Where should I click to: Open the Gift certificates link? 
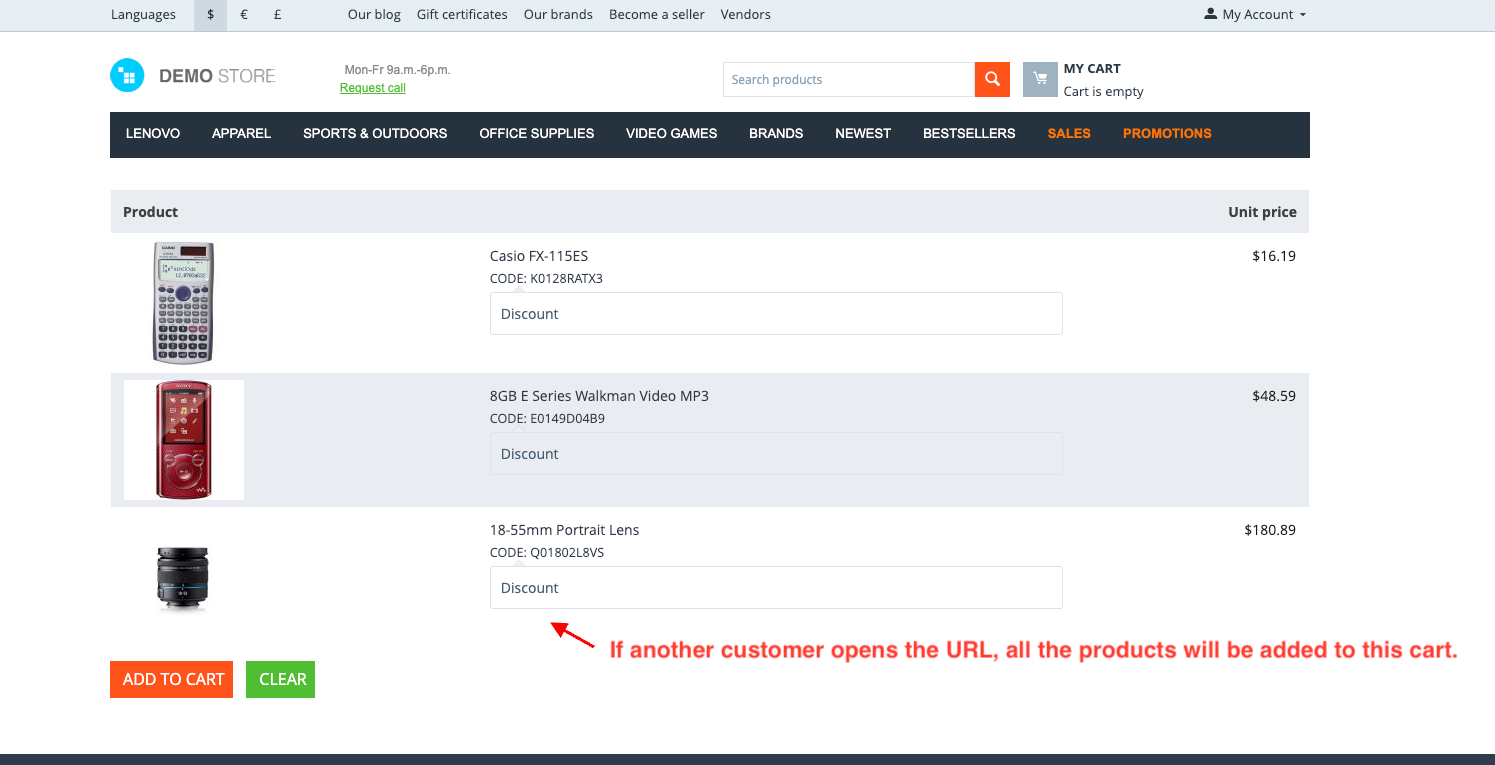coord(462,15)
